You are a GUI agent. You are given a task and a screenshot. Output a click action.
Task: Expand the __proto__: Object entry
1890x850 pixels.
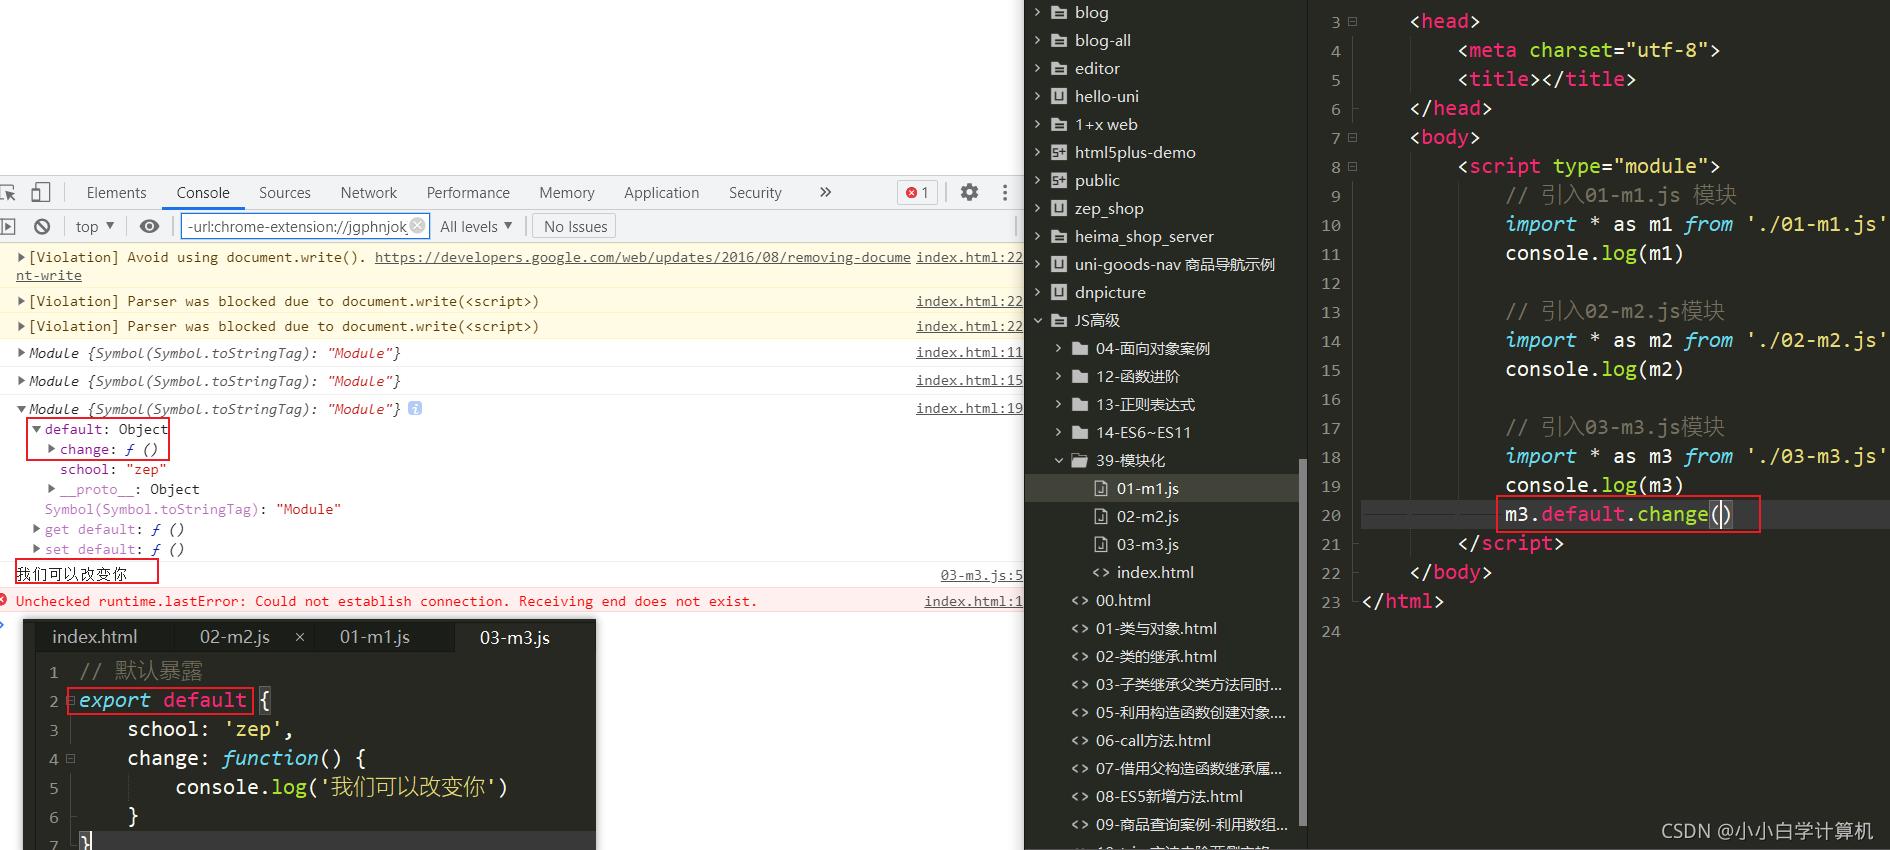click(51, 489)
